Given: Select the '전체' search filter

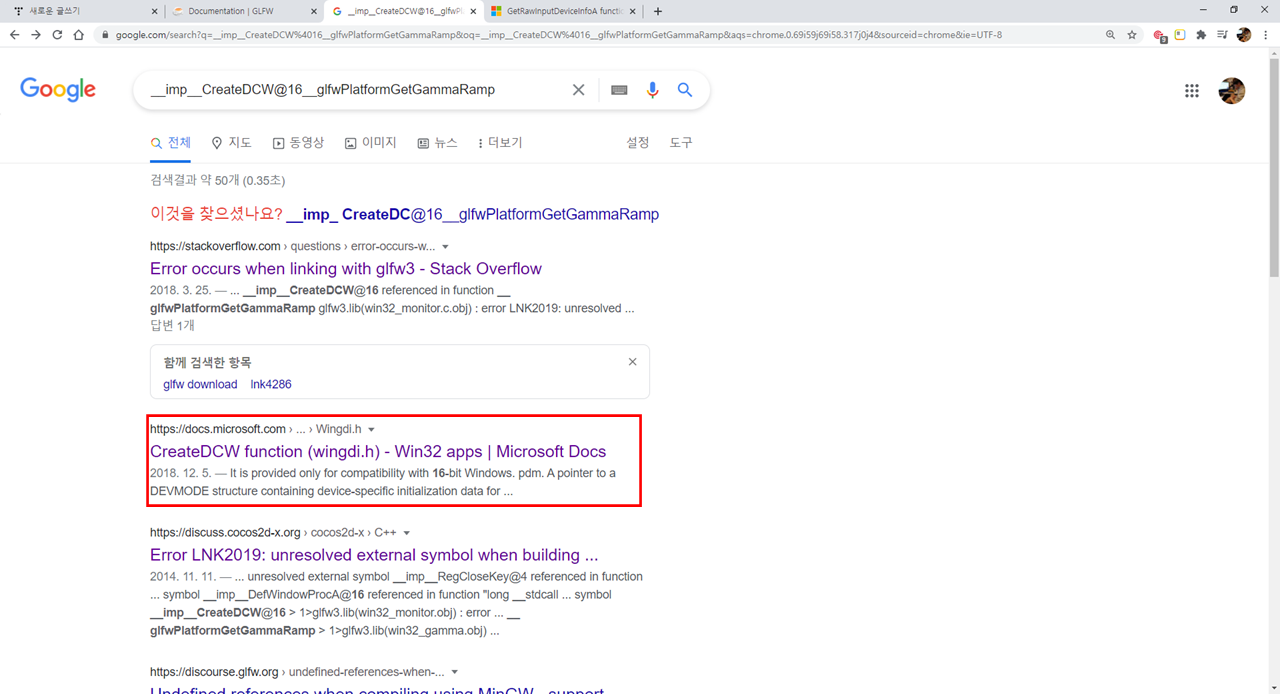Looking at the screenshot, I should coord(171,143).
